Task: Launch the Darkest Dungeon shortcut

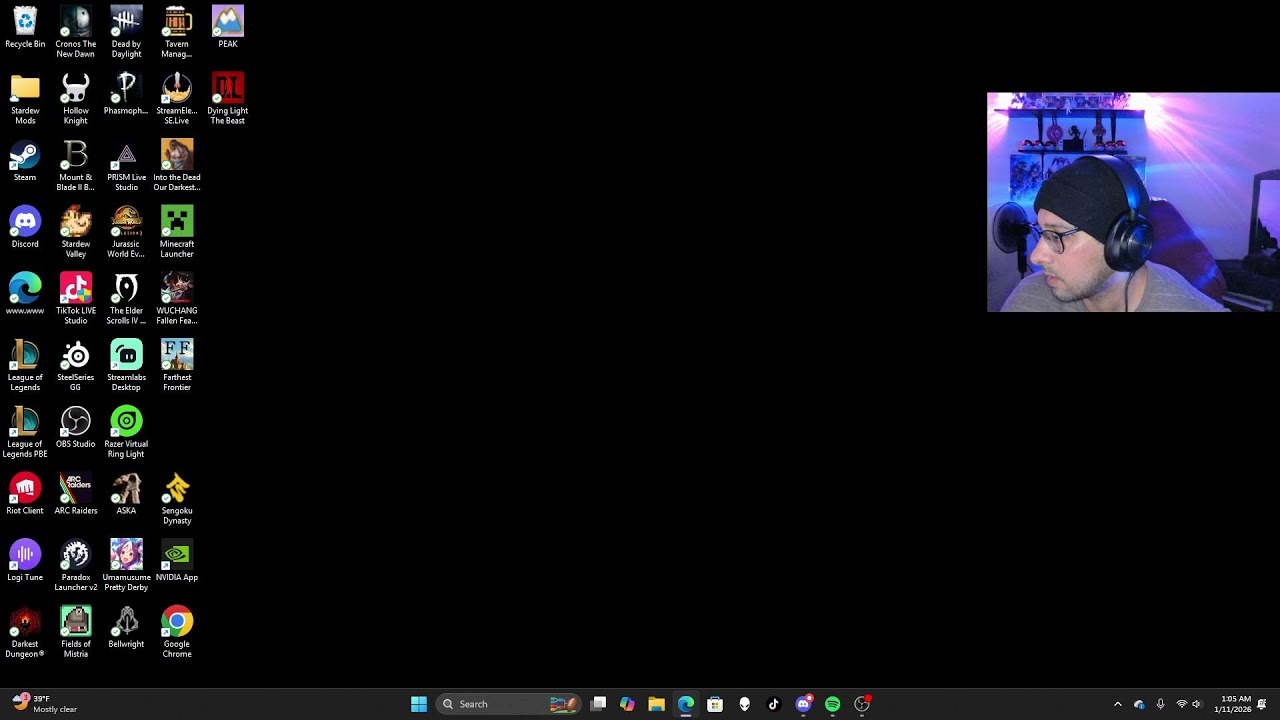Action: pyautogui.click(x=25, y=633)
